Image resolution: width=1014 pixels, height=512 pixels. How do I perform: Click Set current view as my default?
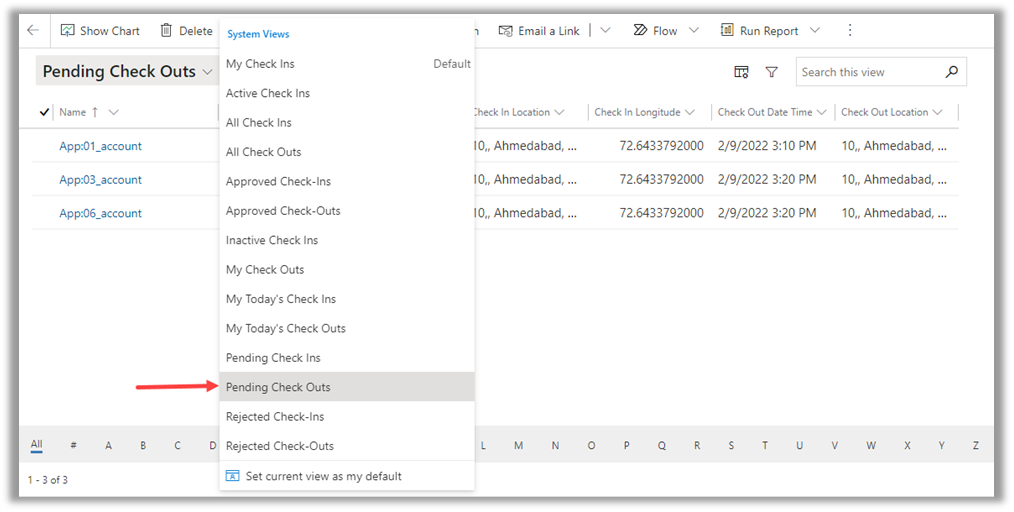pos(323,476)
